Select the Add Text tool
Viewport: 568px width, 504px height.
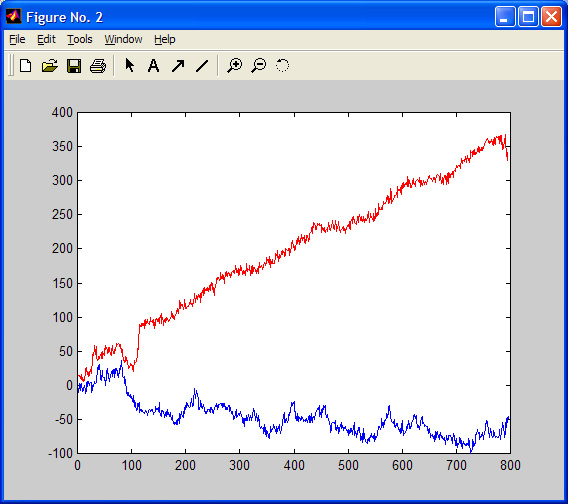[x=154, y=66]
